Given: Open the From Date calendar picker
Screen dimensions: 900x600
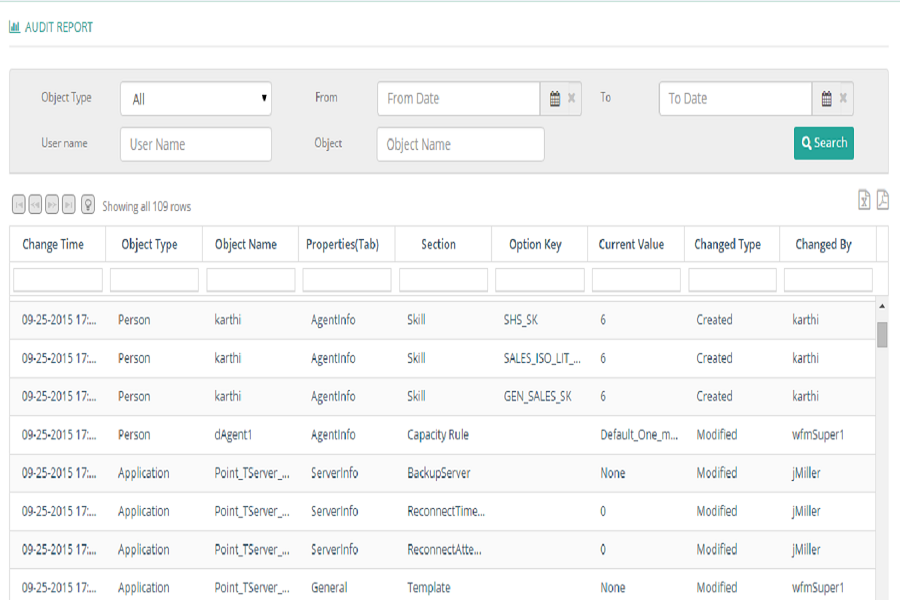Looking at the screenshot, I should [555, 99].
